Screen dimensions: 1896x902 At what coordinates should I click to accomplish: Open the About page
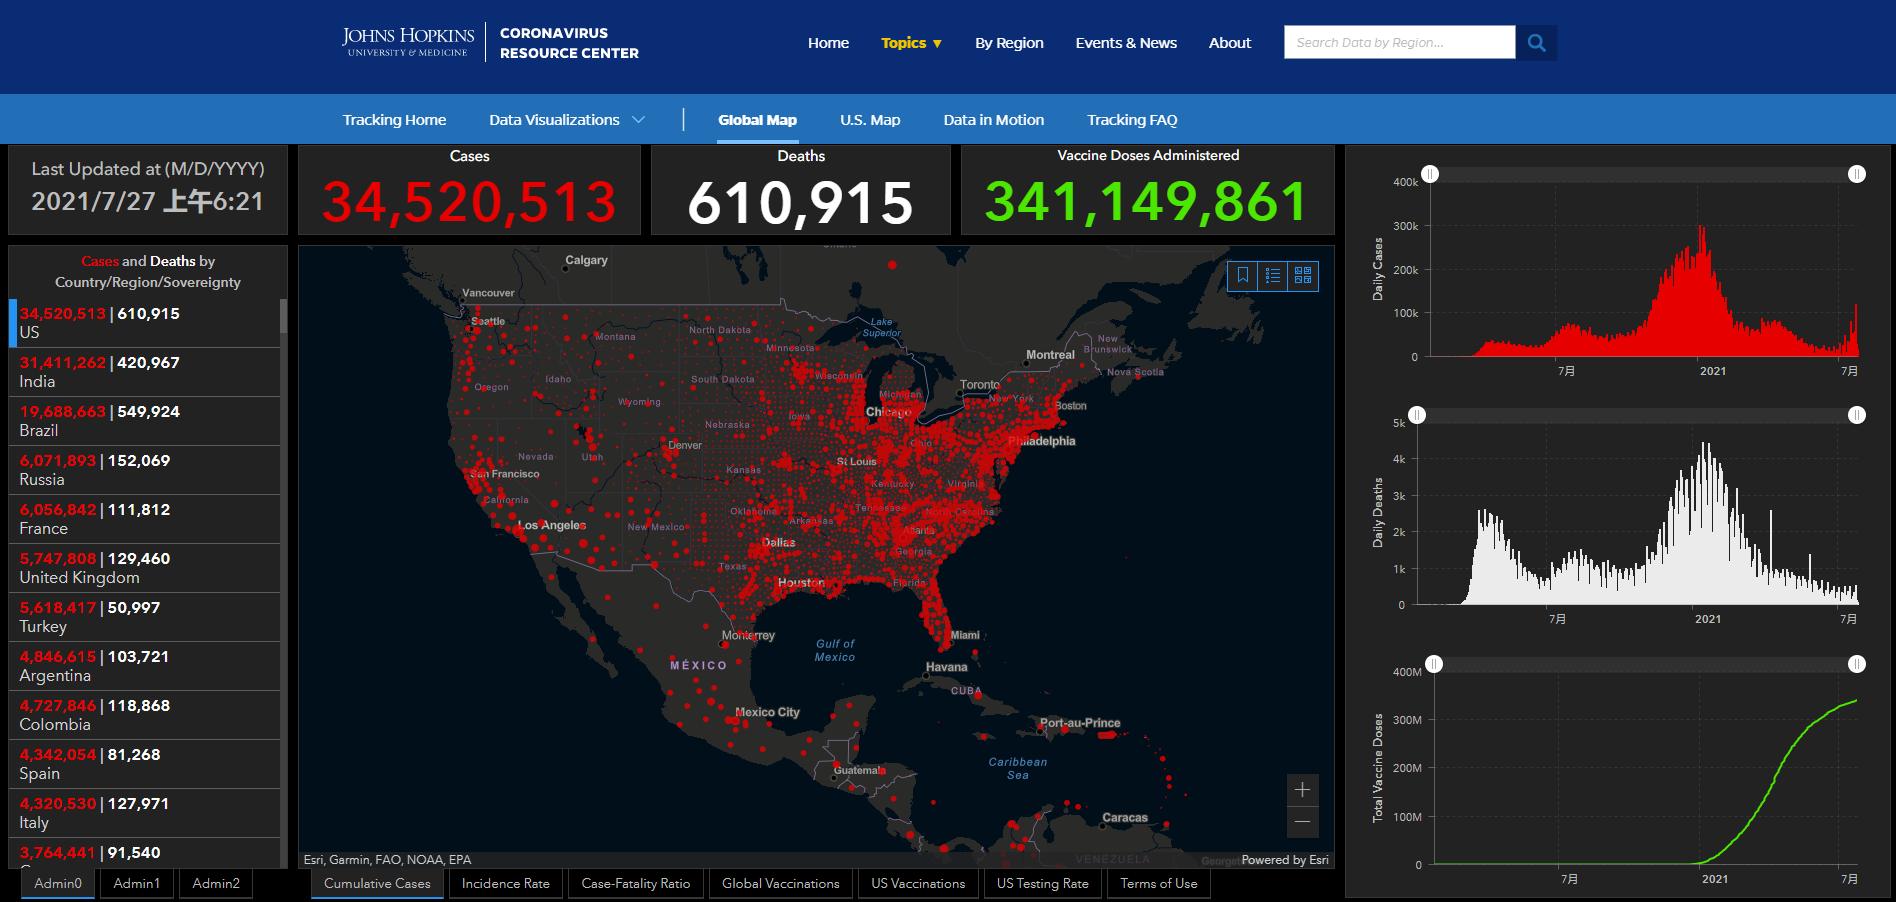(x=1230, y=43)
